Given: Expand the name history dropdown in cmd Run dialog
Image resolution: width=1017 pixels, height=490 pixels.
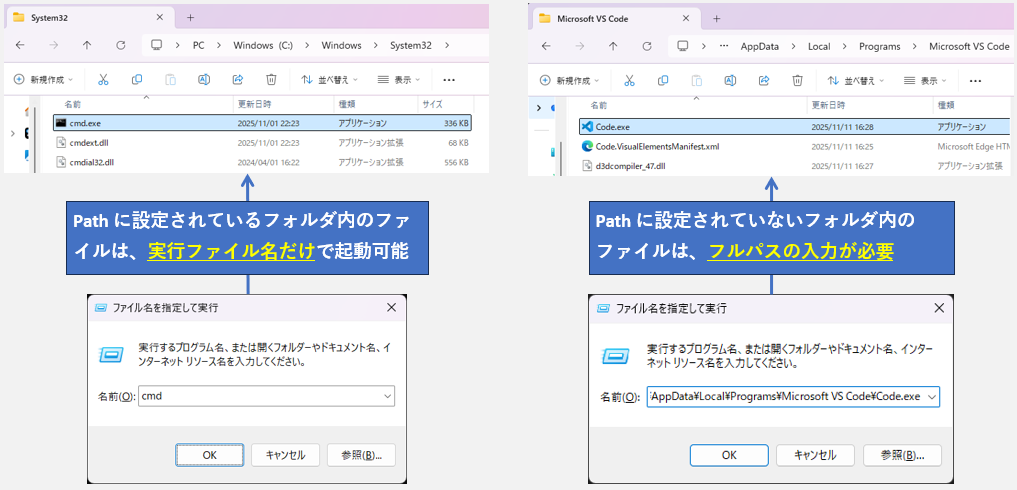Looking at the screenshot, I should click(387, 396).
